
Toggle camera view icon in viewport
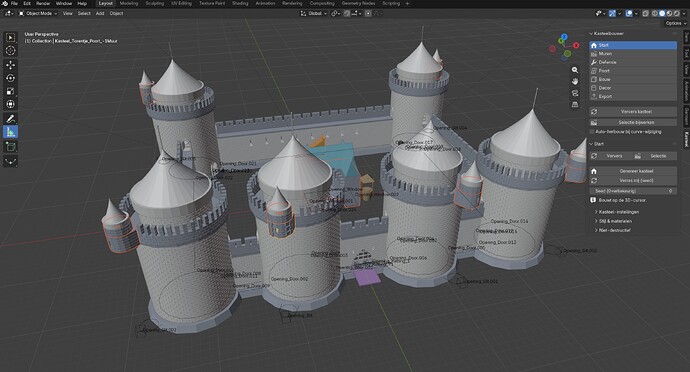tap(575, 93)
